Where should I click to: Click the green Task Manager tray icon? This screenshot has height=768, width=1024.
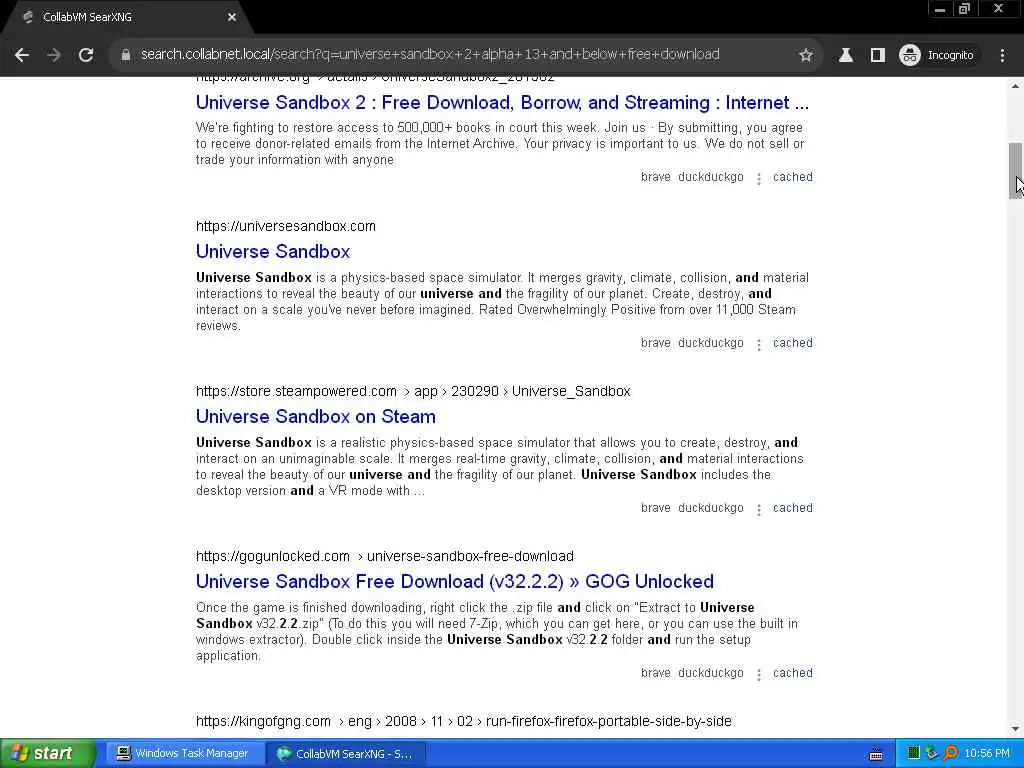[x=914, y=754]
